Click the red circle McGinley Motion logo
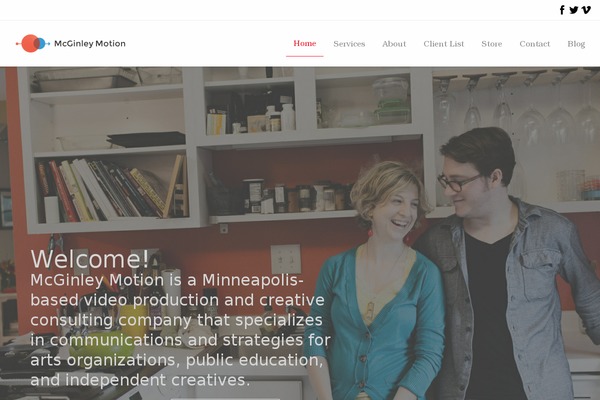600x400 pixels. (33, 43)
